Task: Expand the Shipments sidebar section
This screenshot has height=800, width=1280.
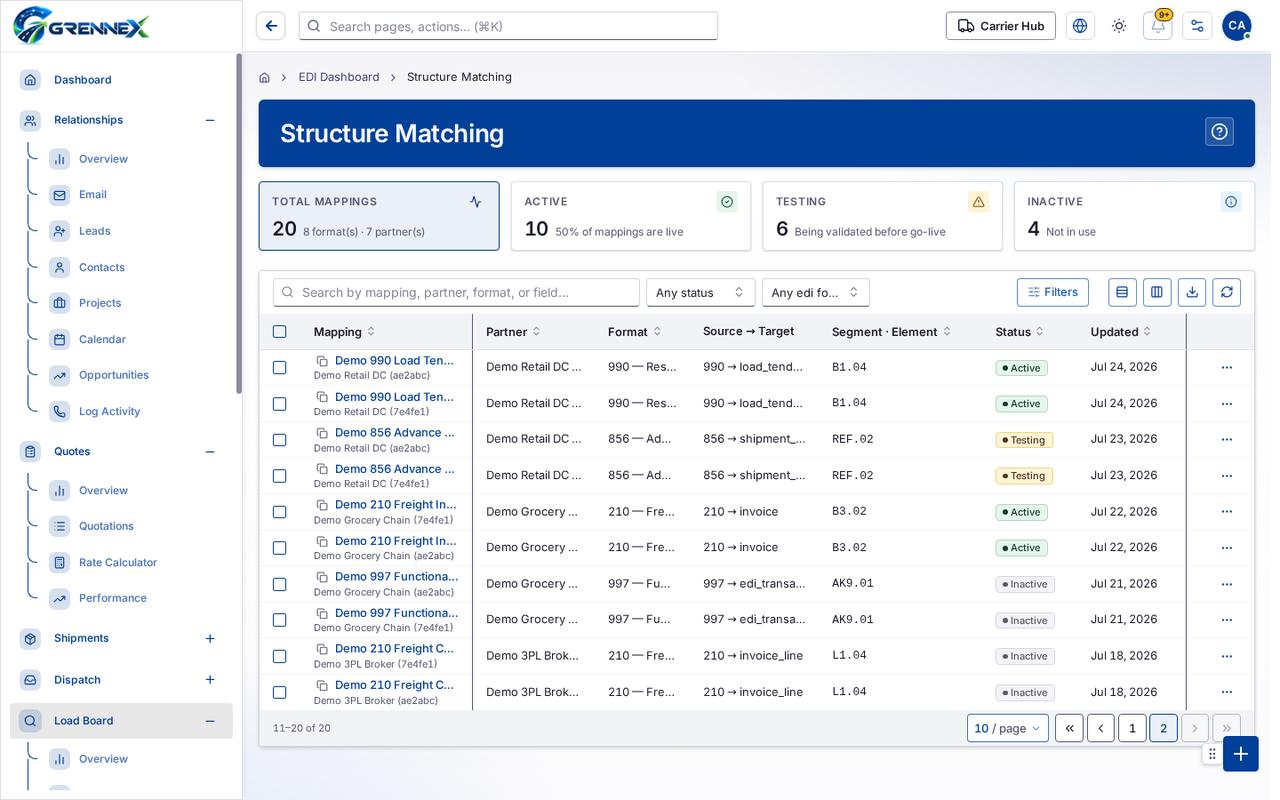Action: [x=210, y=638]
